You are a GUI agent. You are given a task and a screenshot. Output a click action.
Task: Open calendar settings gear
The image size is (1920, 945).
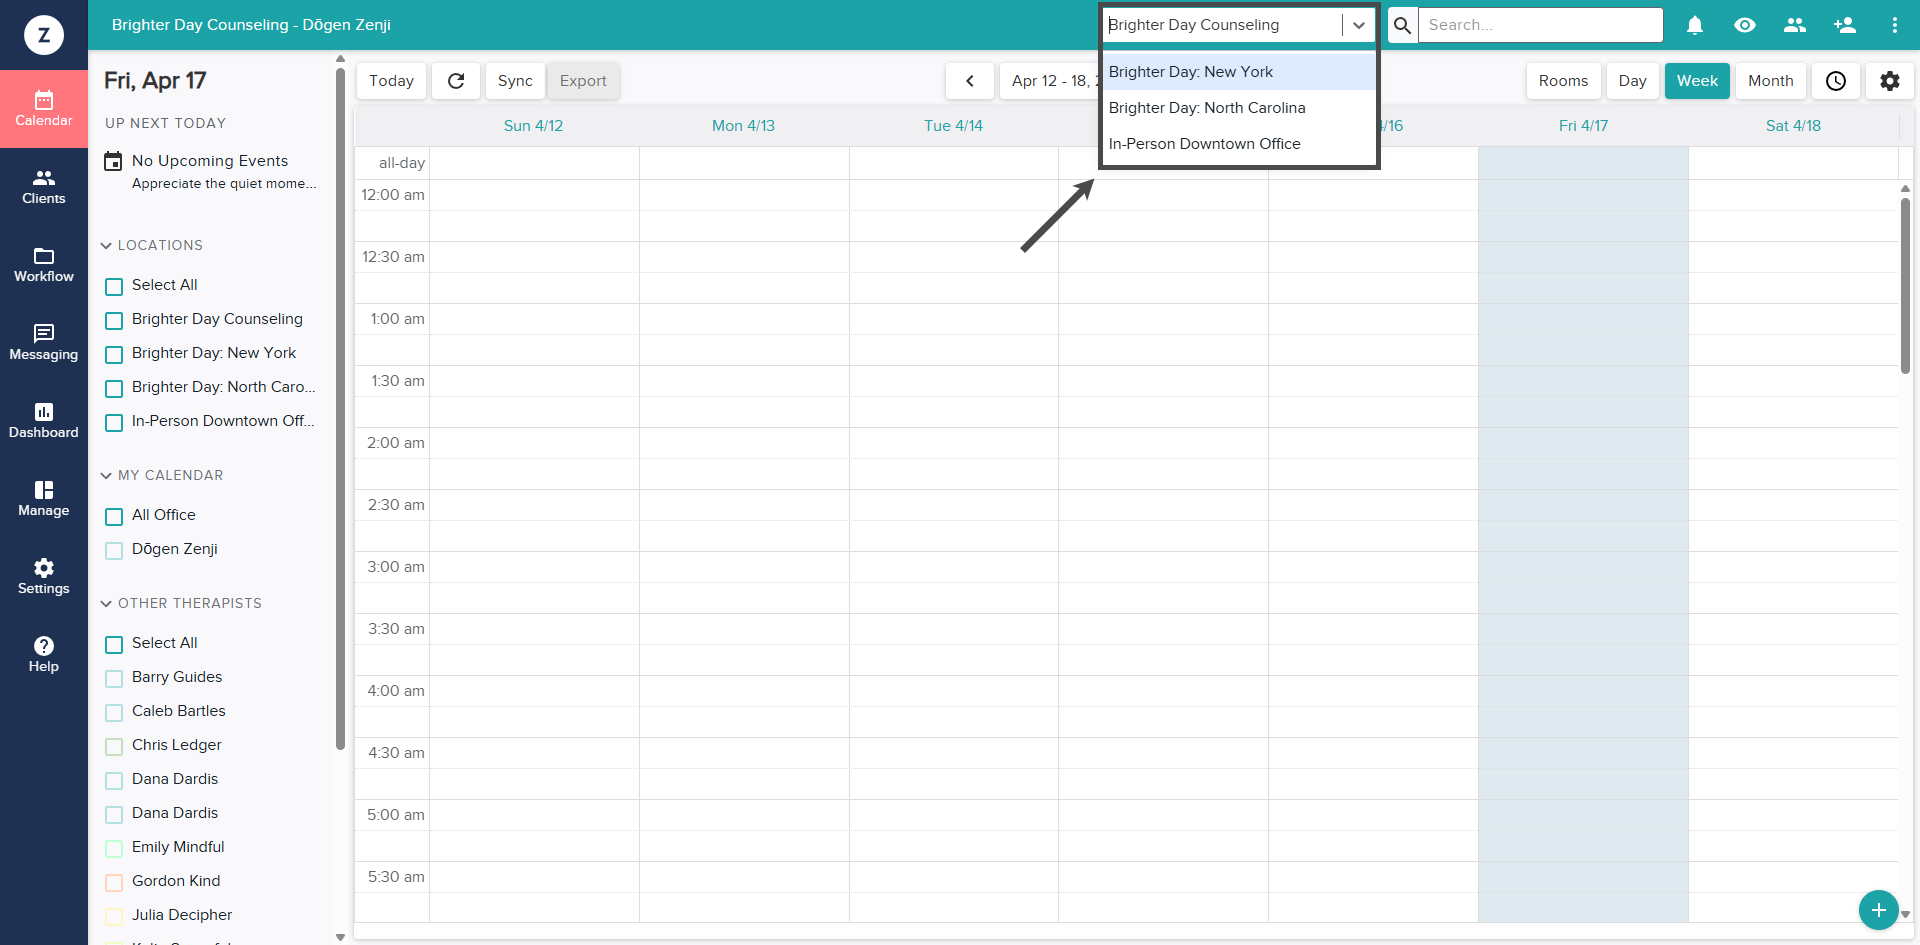pyautogui.click(x=1890, y=81)
